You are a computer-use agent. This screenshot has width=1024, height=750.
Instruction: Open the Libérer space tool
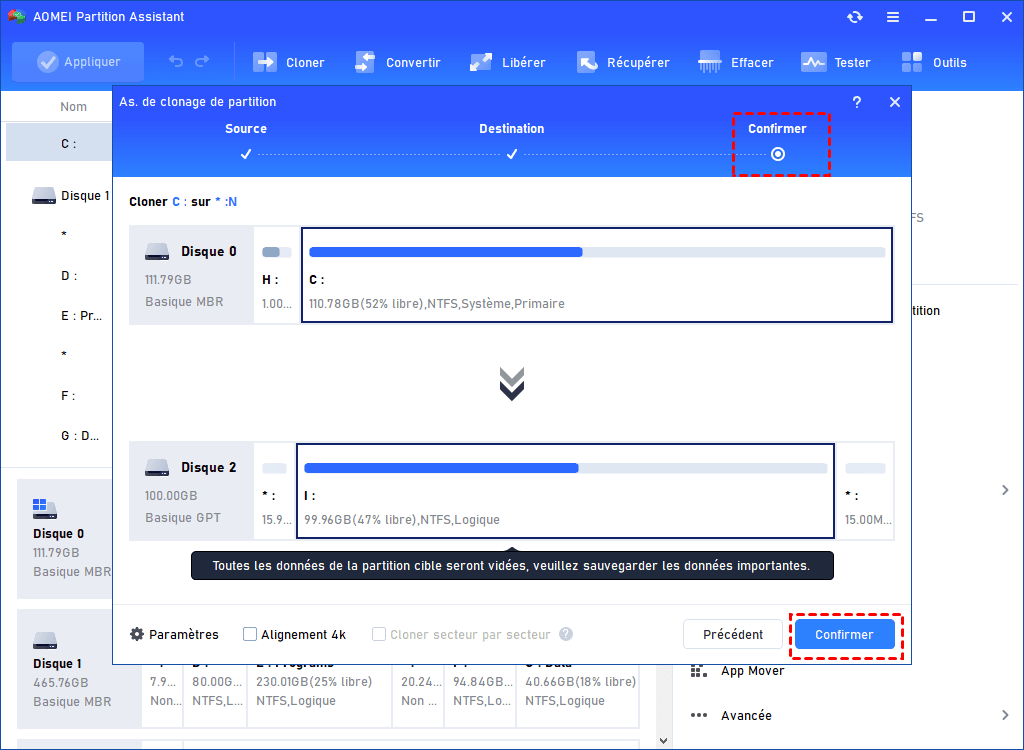(x=507, y=63)
